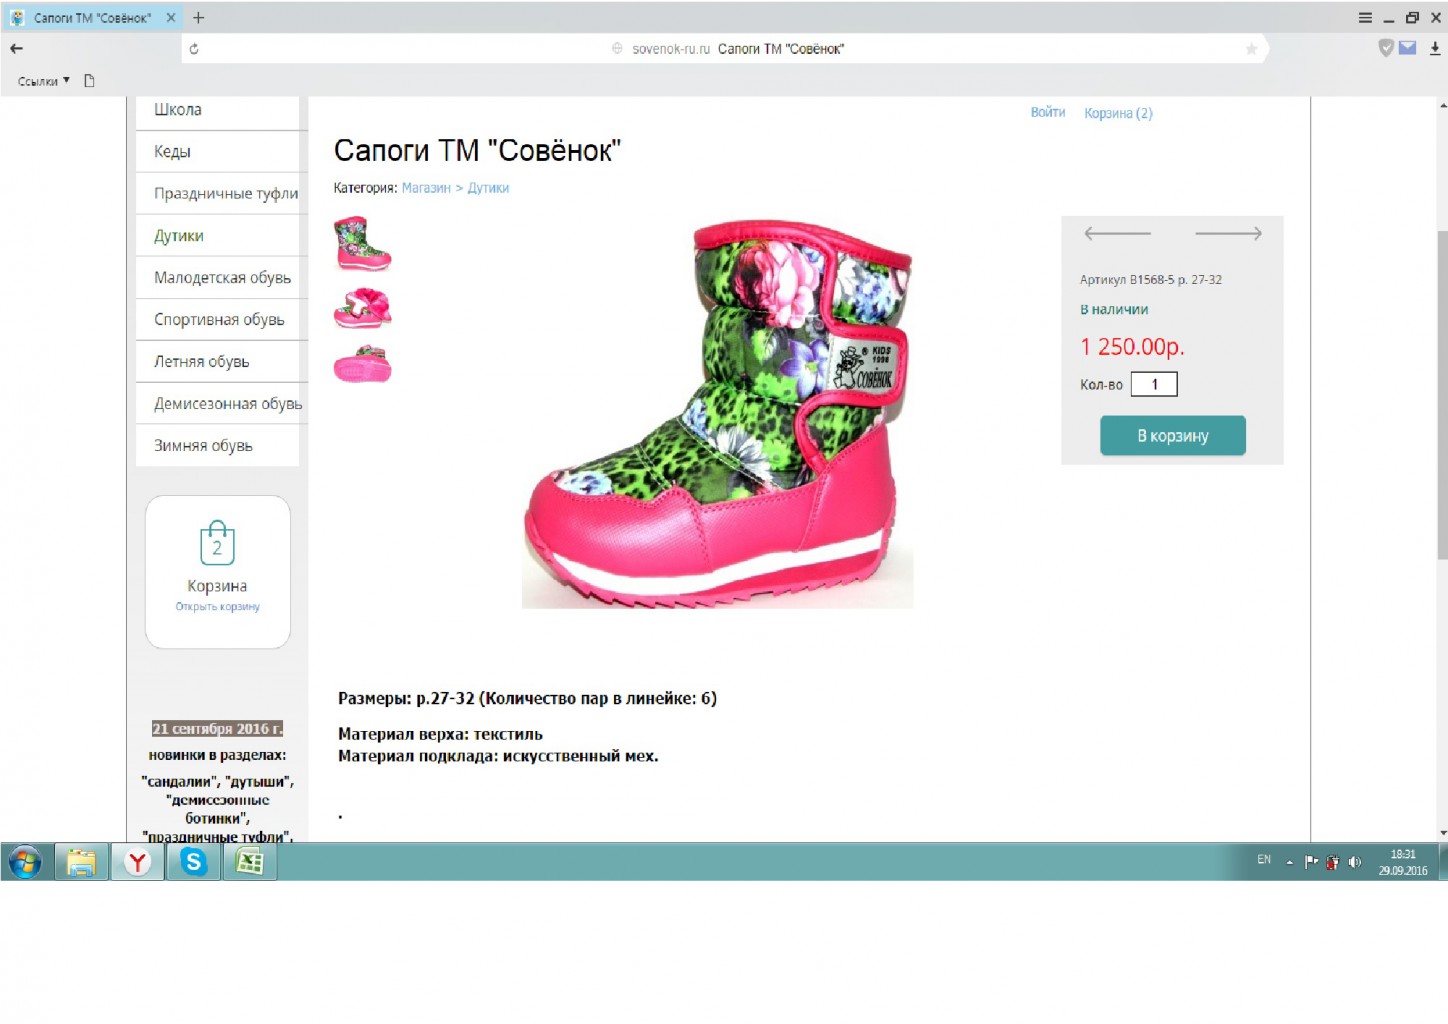
Task: Open the Корзина (2) link
Action: coord(1118,113)
